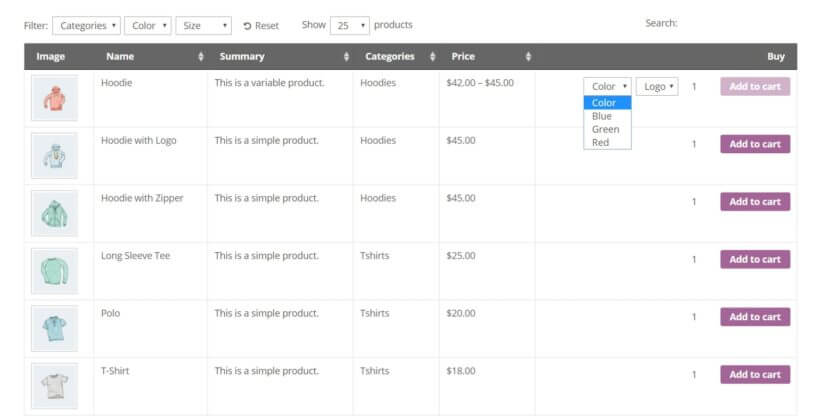Select Red in the color options list
Image resolution: width=820 pixels, height=416 pixels.
tap(608, 142)
